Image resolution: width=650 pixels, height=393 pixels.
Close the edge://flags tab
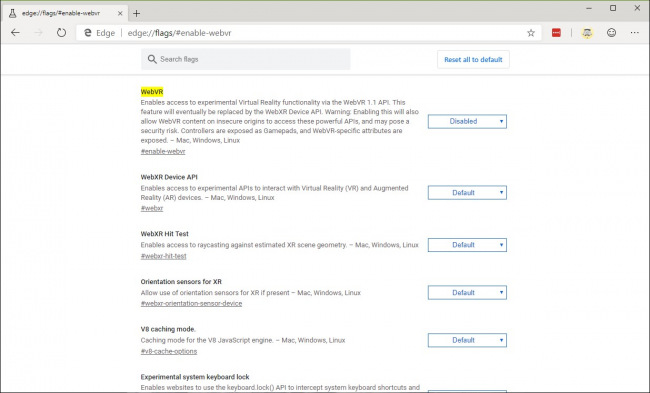tap(120, 13)
